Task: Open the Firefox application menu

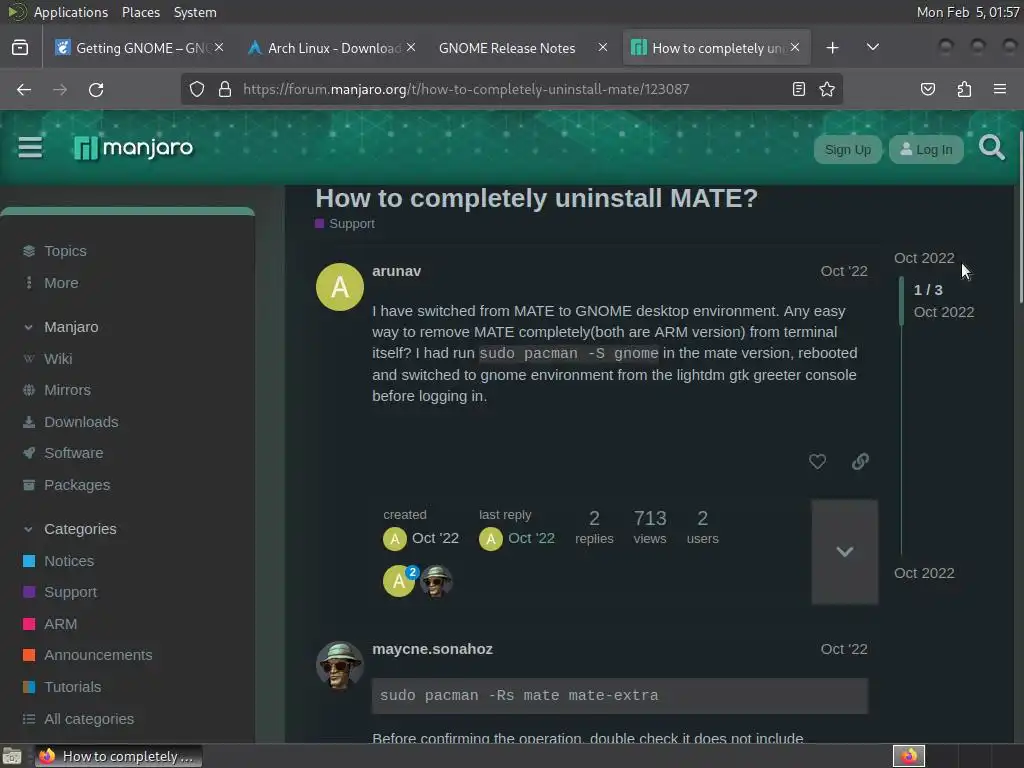Action: point(999,89)
